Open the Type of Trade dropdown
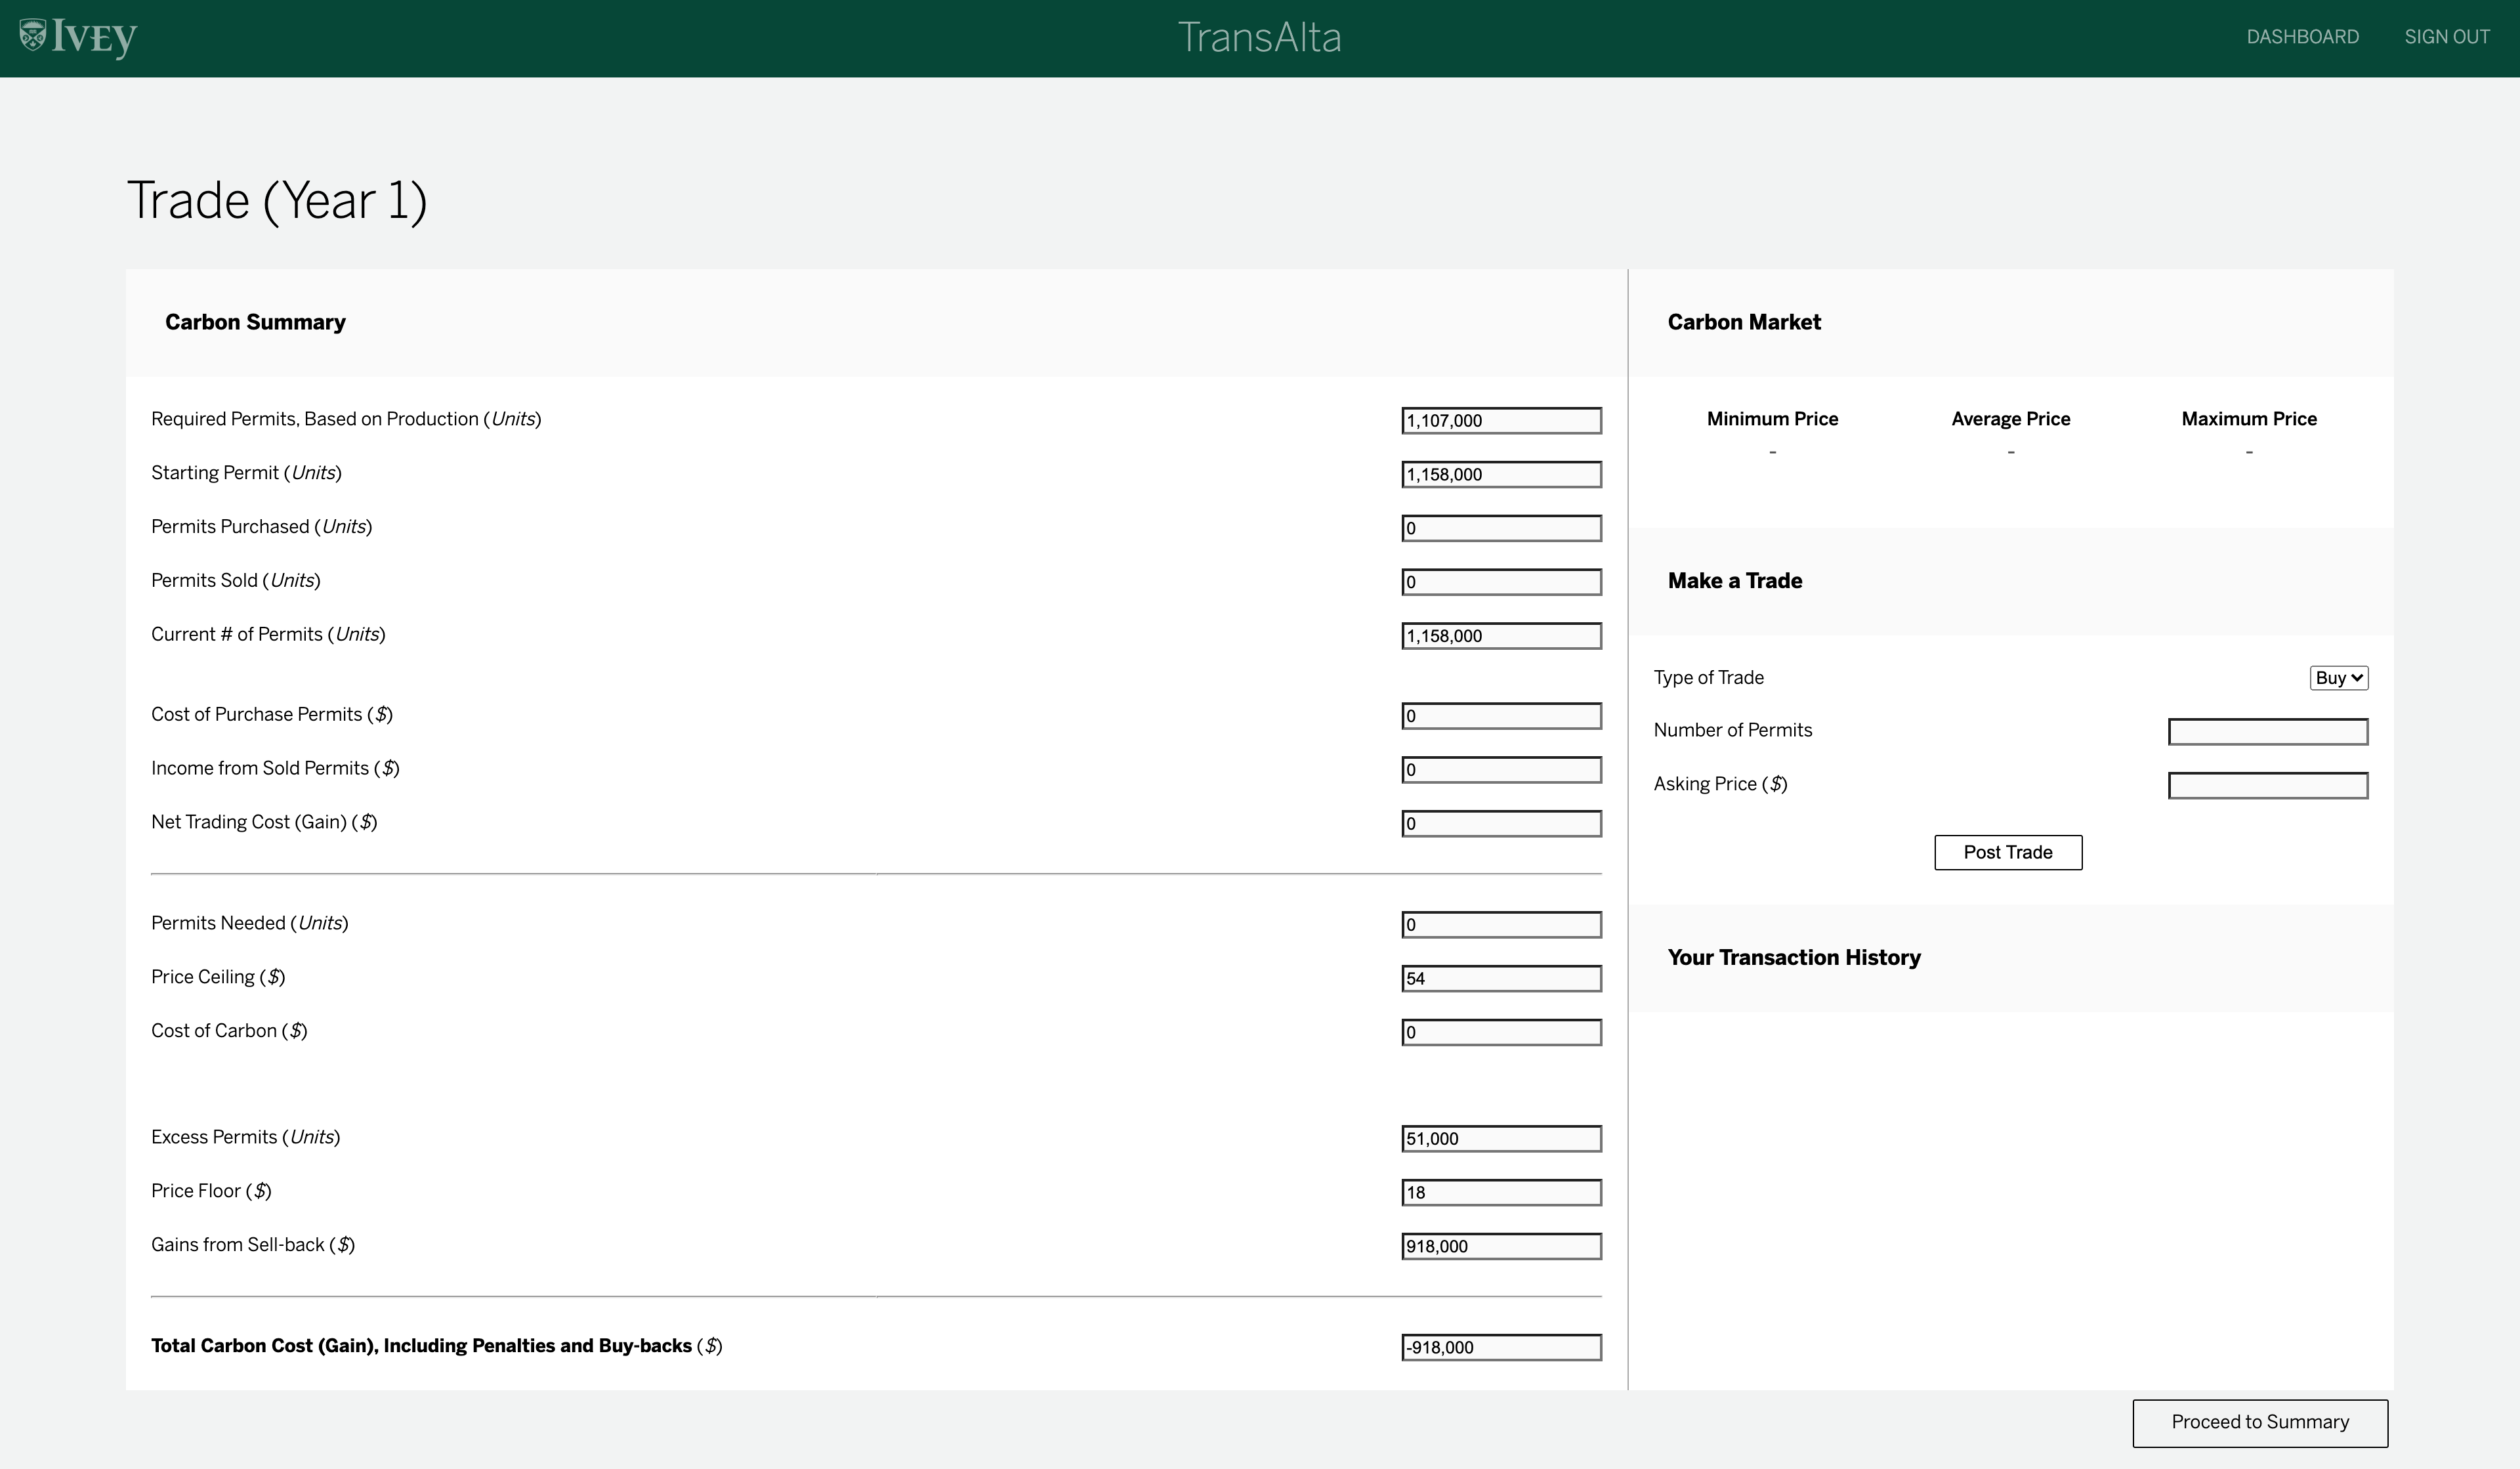 tap(2338, 678)
